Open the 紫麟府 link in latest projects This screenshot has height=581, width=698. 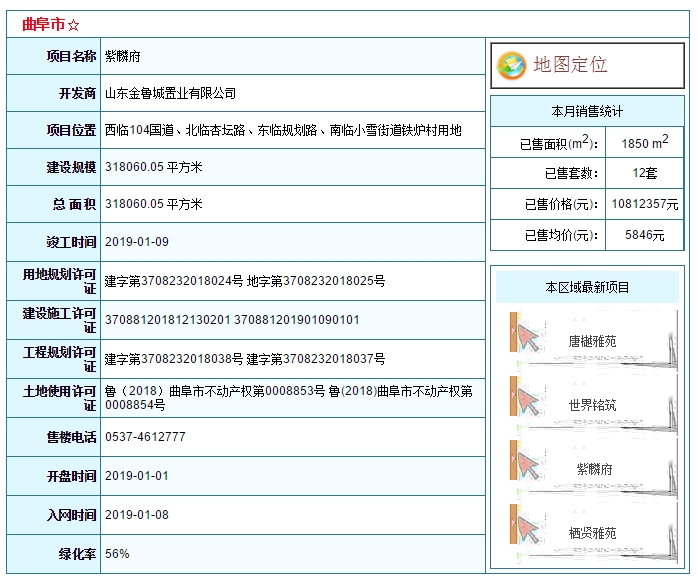(x=594, y=469)
